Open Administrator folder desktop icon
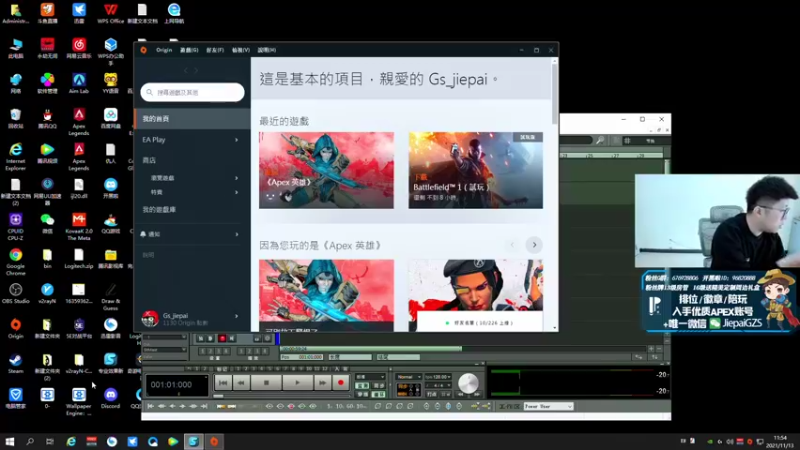 pos(15,13)
